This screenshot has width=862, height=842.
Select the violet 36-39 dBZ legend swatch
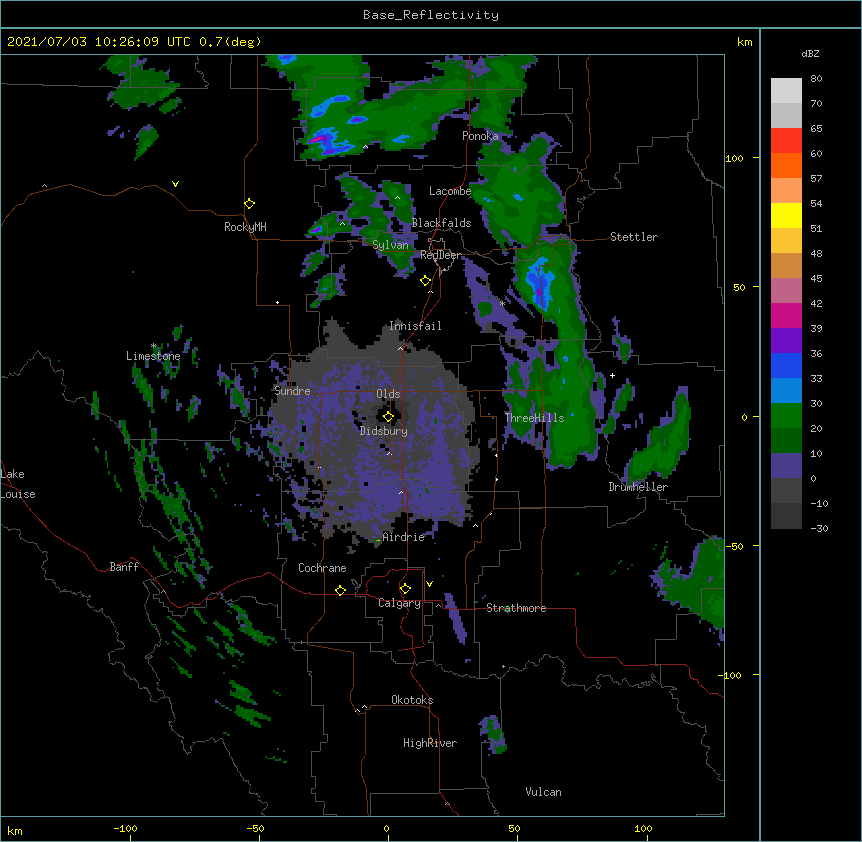[x=786, y=340]
